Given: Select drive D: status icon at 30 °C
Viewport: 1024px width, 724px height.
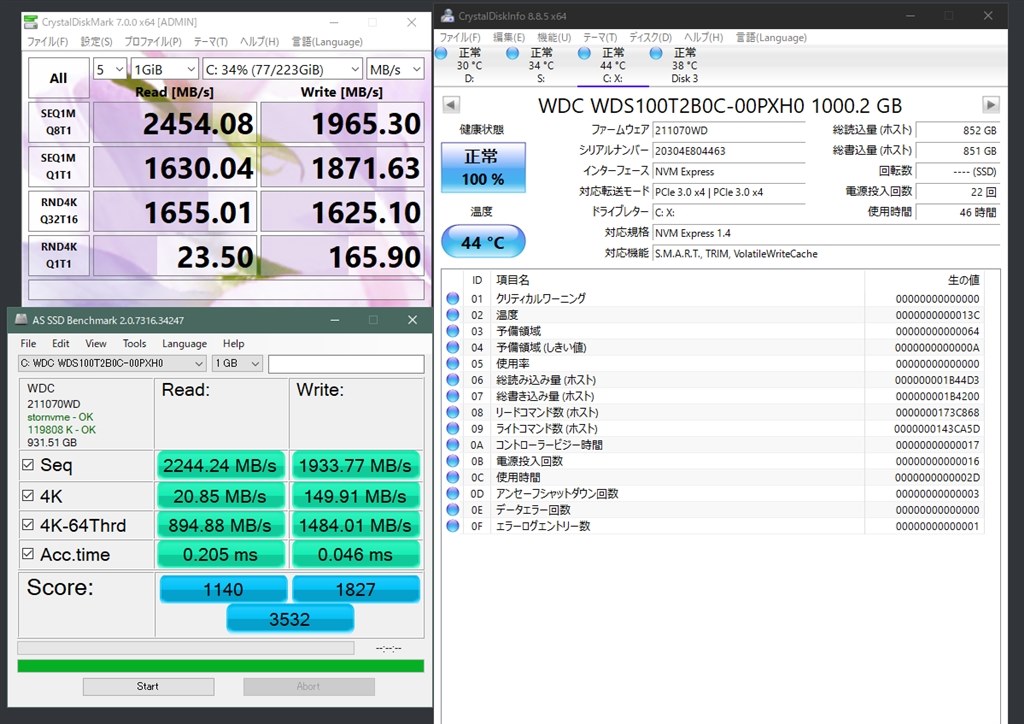Looking at the screenshot, I should tap(441, 54).
